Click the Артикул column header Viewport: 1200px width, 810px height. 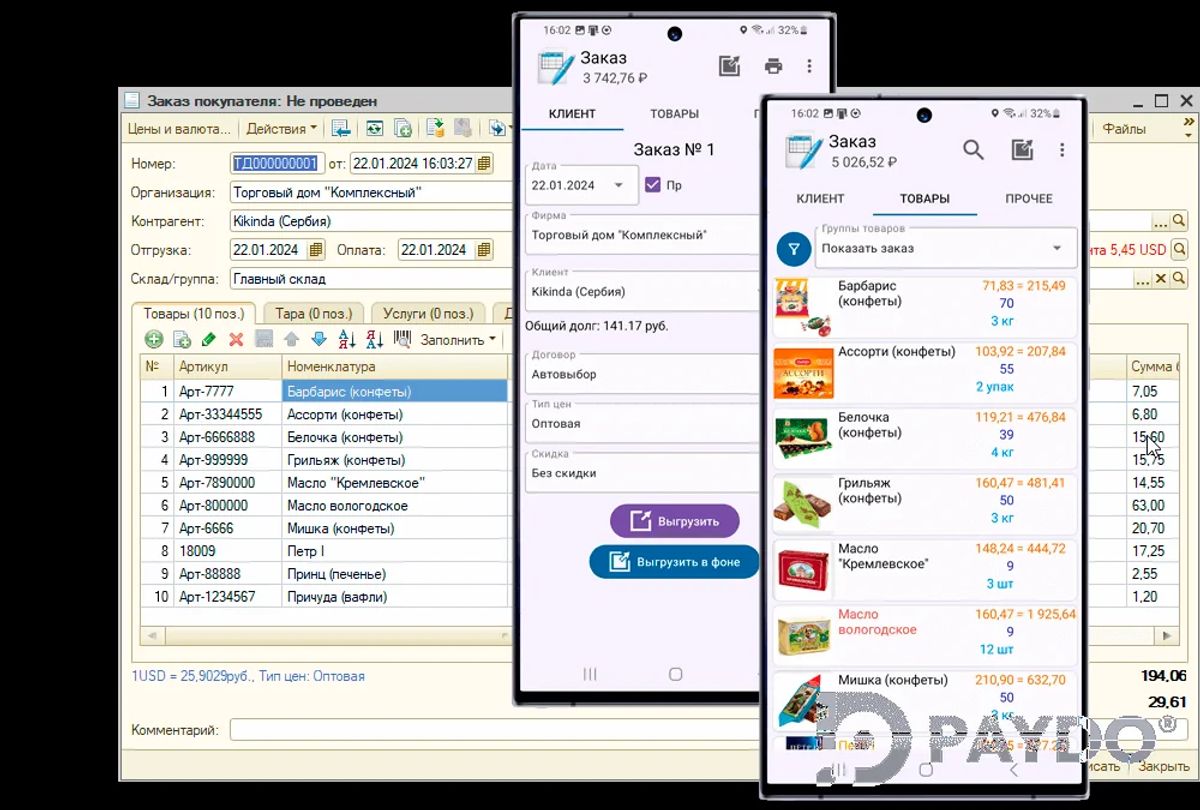tap(228, 367)
